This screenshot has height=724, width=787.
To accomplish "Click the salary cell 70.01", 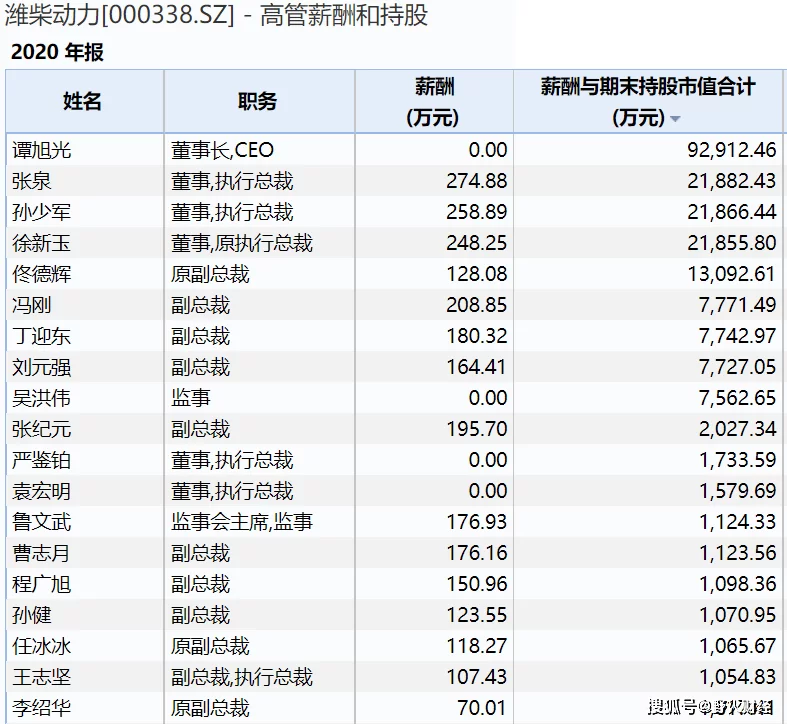I will tap(482, 708).
